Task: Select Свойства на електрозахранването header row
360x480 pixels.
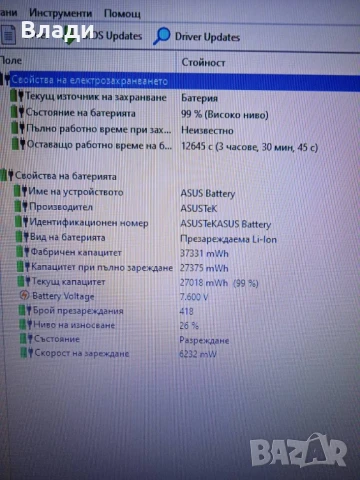Action: coord(180,81)
